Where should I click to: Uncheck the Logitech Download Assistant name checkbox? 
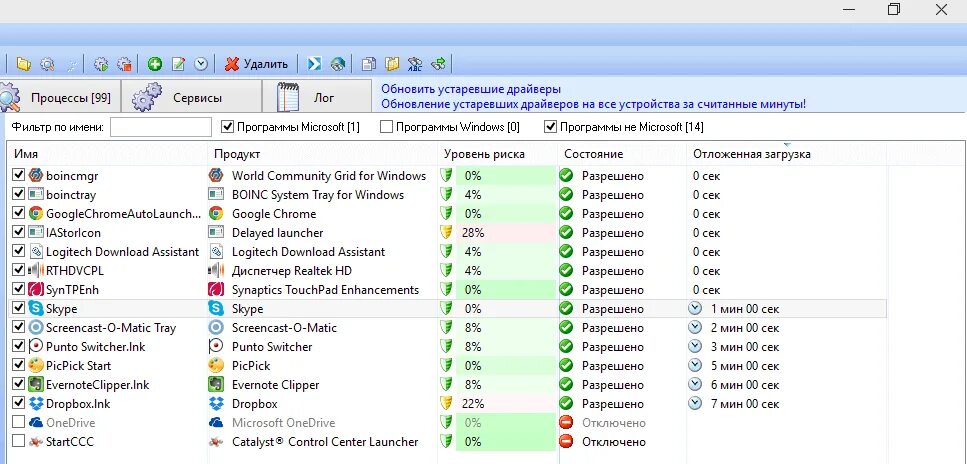(19, 252)
